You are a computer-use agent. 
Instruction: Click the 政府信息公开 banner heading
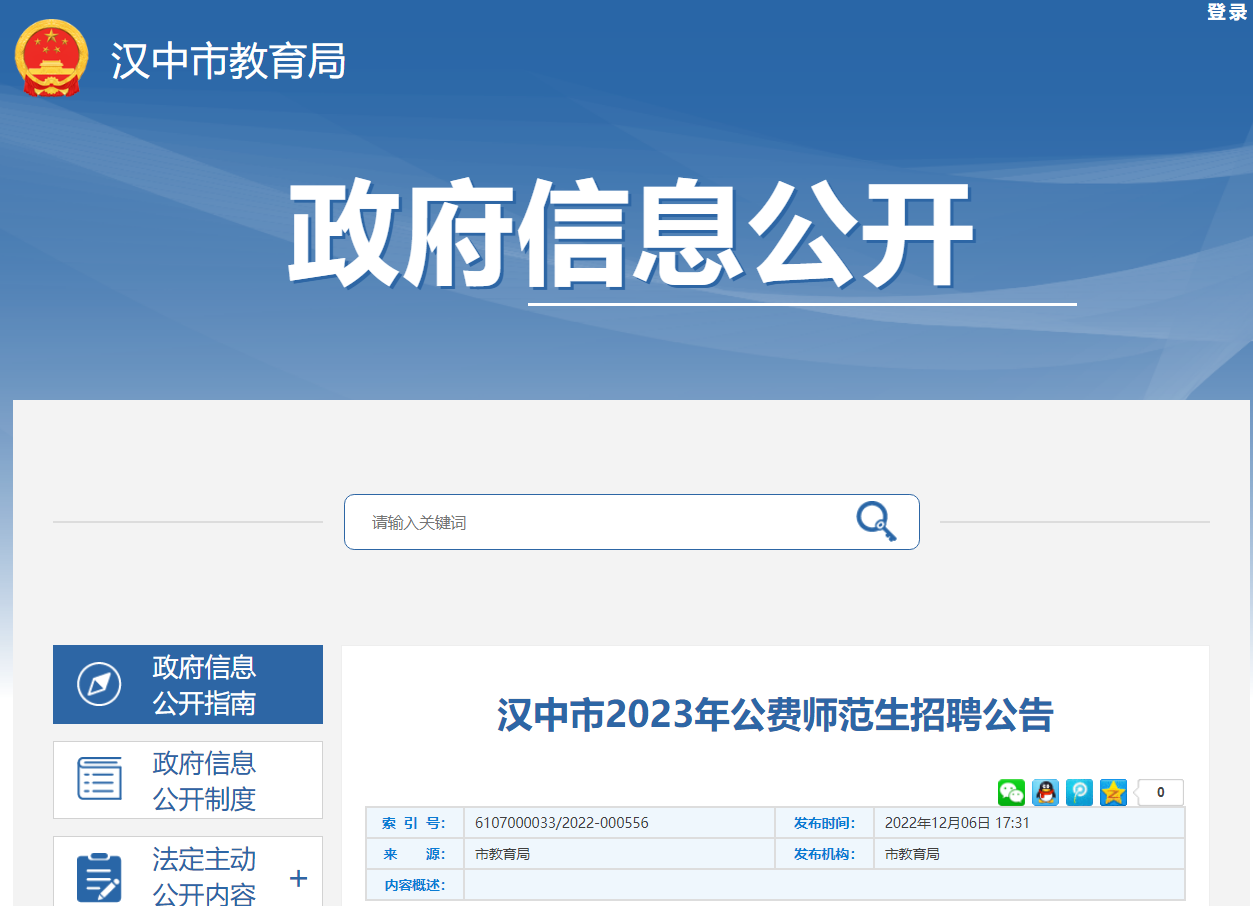[x=630, y=235]
